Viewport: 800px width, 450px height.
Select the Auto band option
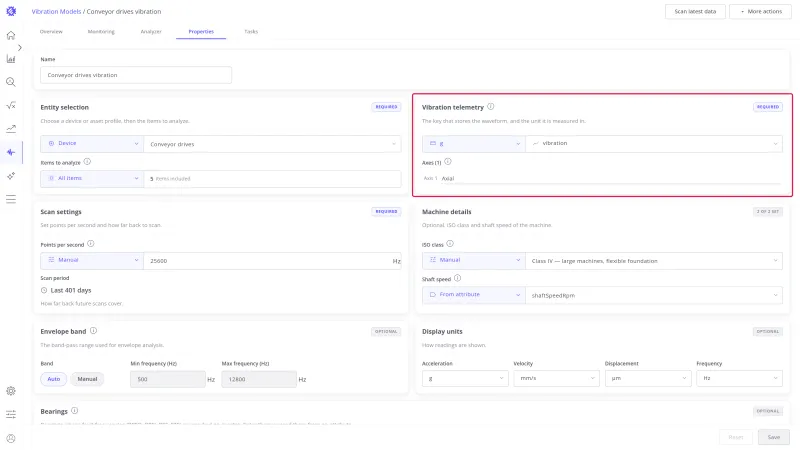click(54, 379)
